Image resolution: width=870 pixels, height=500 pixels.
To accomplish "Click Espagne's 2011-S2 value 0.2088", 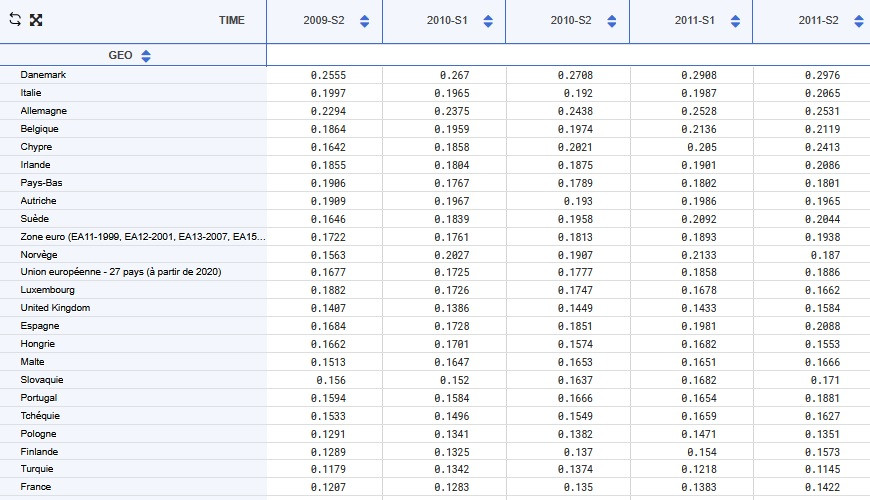I will point(822,326).
